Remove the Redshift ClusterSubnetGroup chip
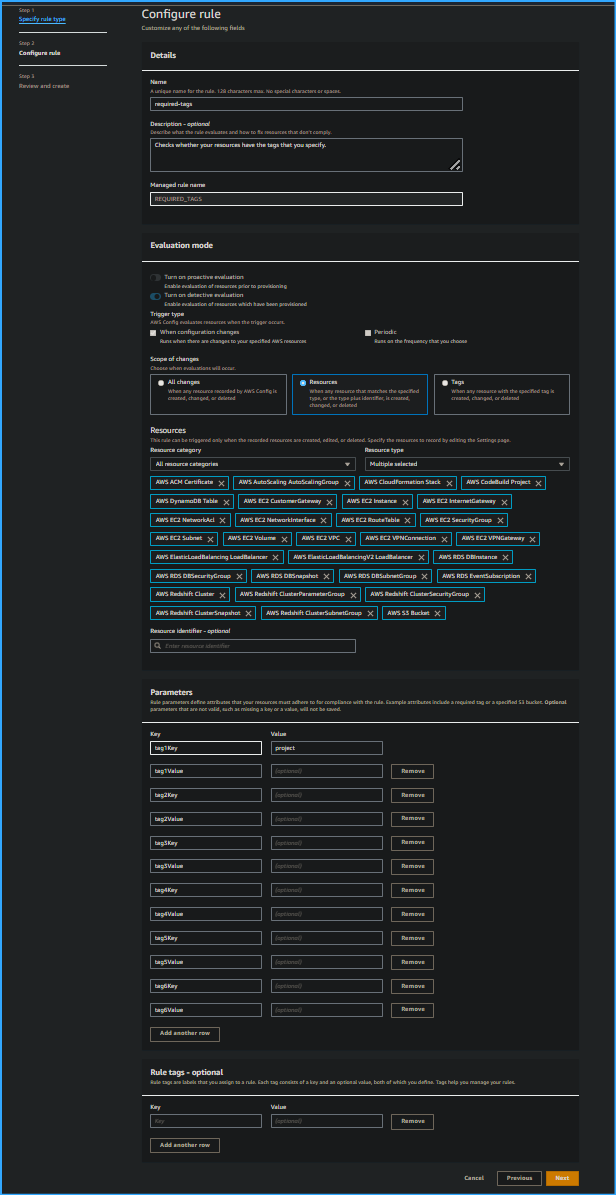The image size is (616, 1195). [371, 614]
